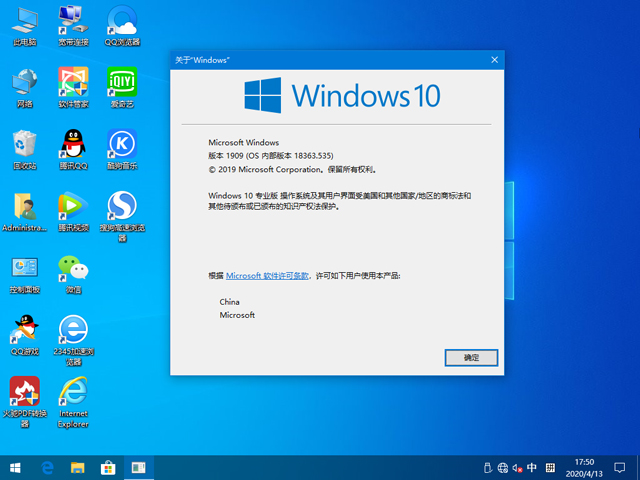Open the Administrator folder icon
The height and width of the screenshot is (480, 640).
(25, 212)
